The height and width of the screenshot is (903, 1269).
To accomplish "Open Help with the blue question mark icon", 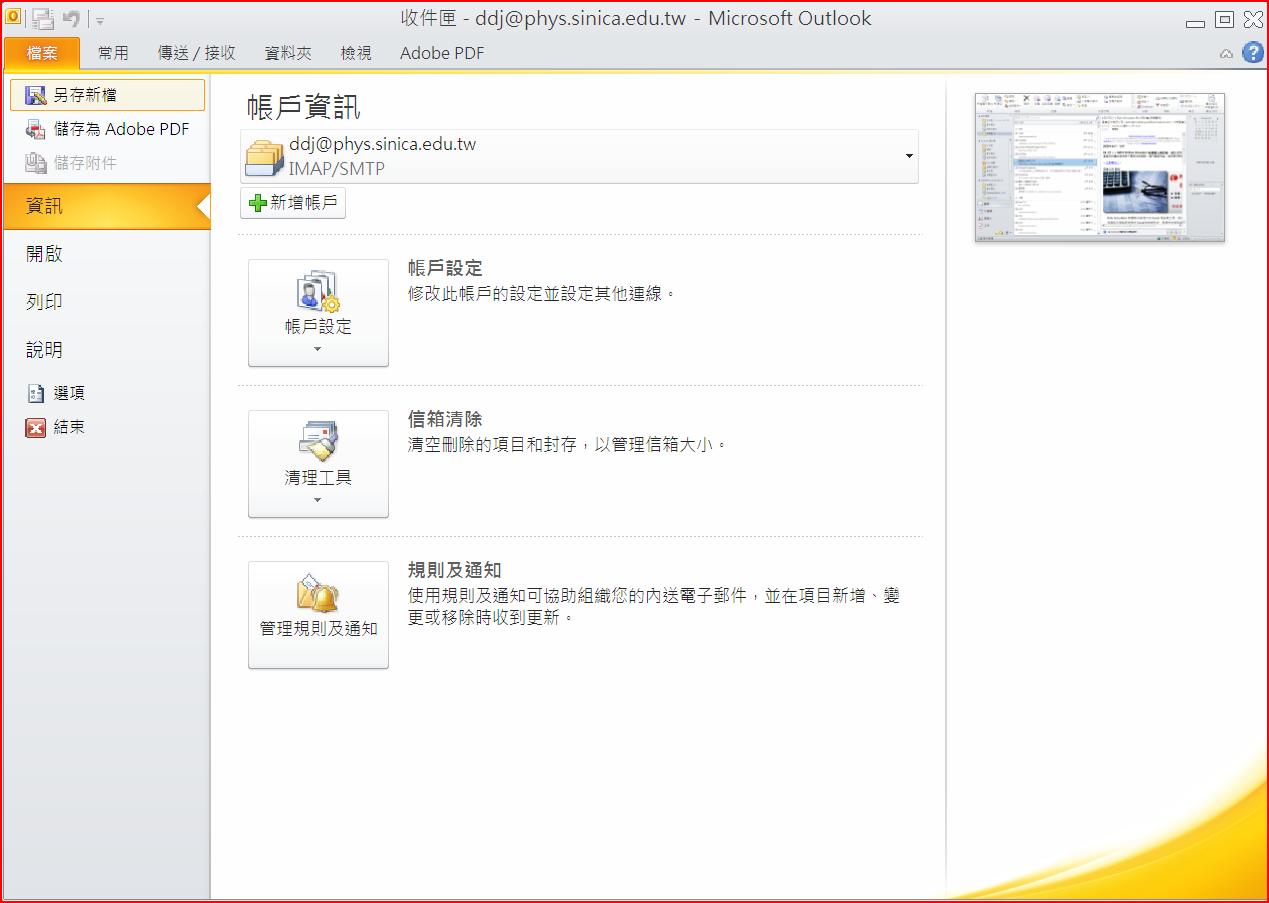I will [1252, 53].
